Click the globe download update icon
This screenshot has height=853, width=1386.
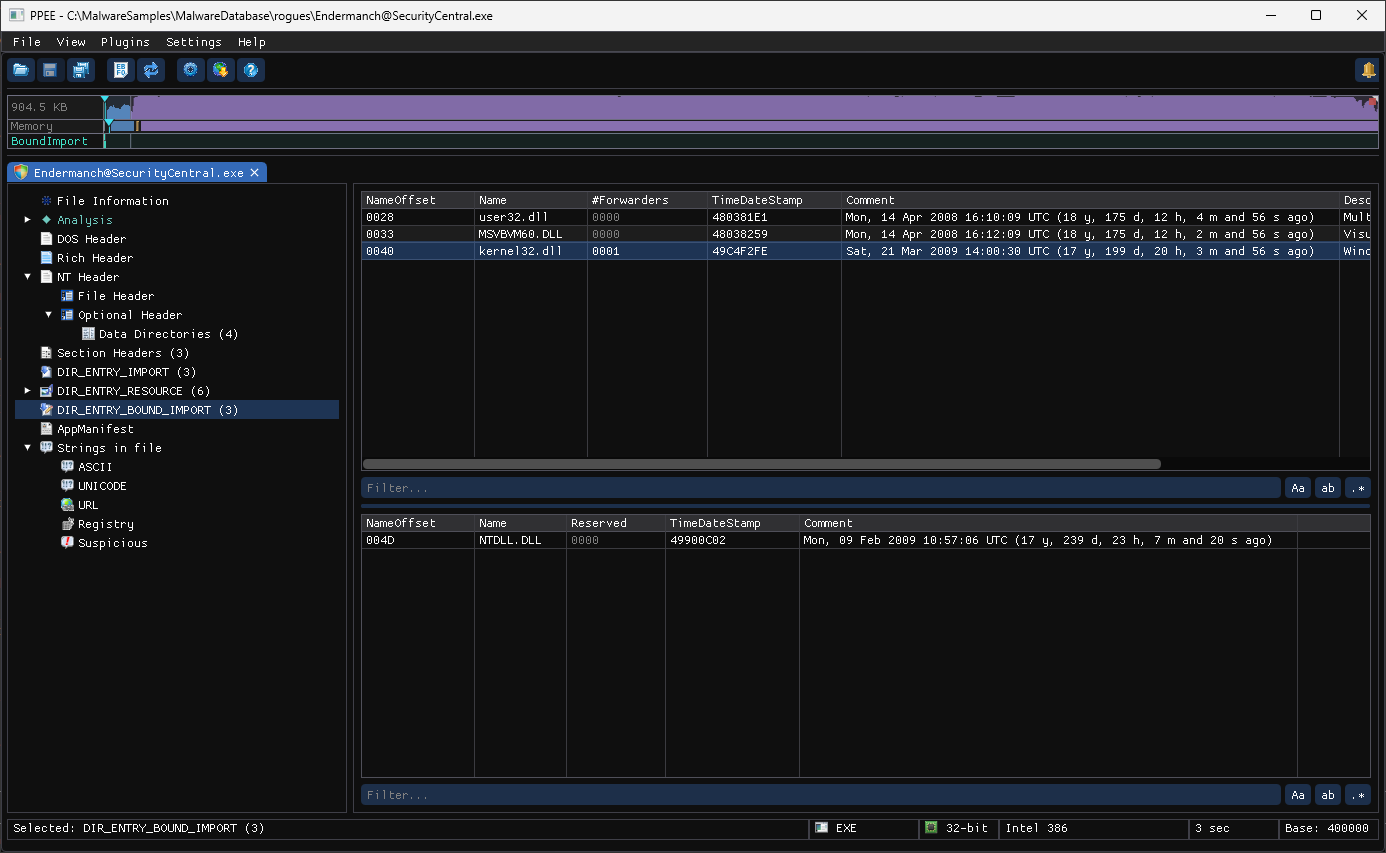(220, 70)
